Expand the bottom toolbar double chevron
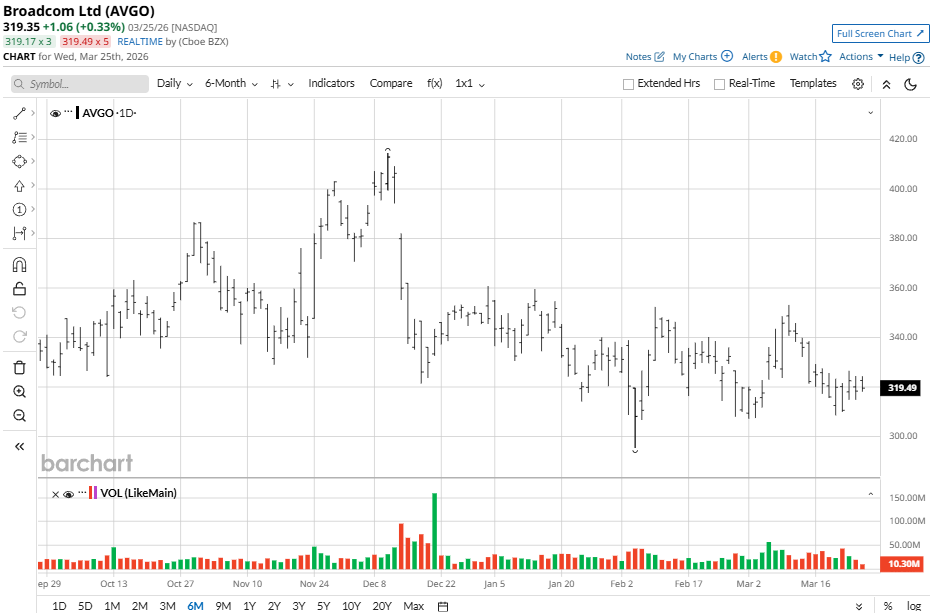 pyautogui.click(x=858, y=606)
